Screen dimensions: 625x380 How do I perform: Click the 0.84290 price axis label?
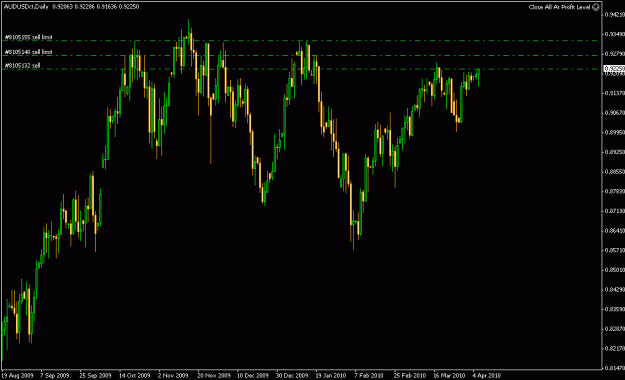615,289
